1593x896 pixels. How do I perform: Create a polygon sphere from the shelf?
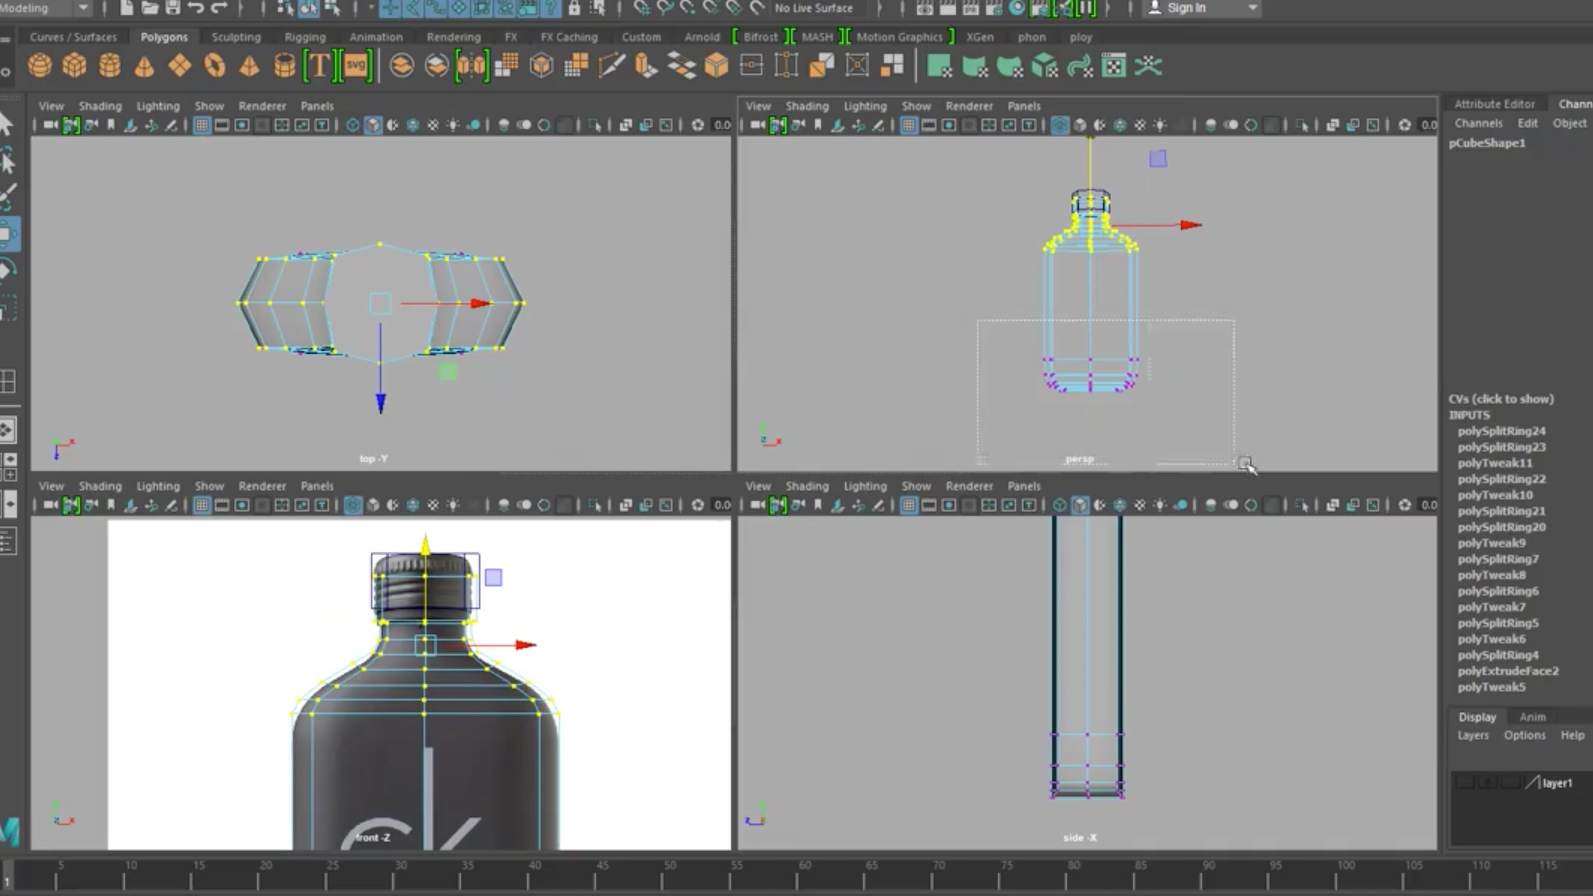tap(39, 66)
